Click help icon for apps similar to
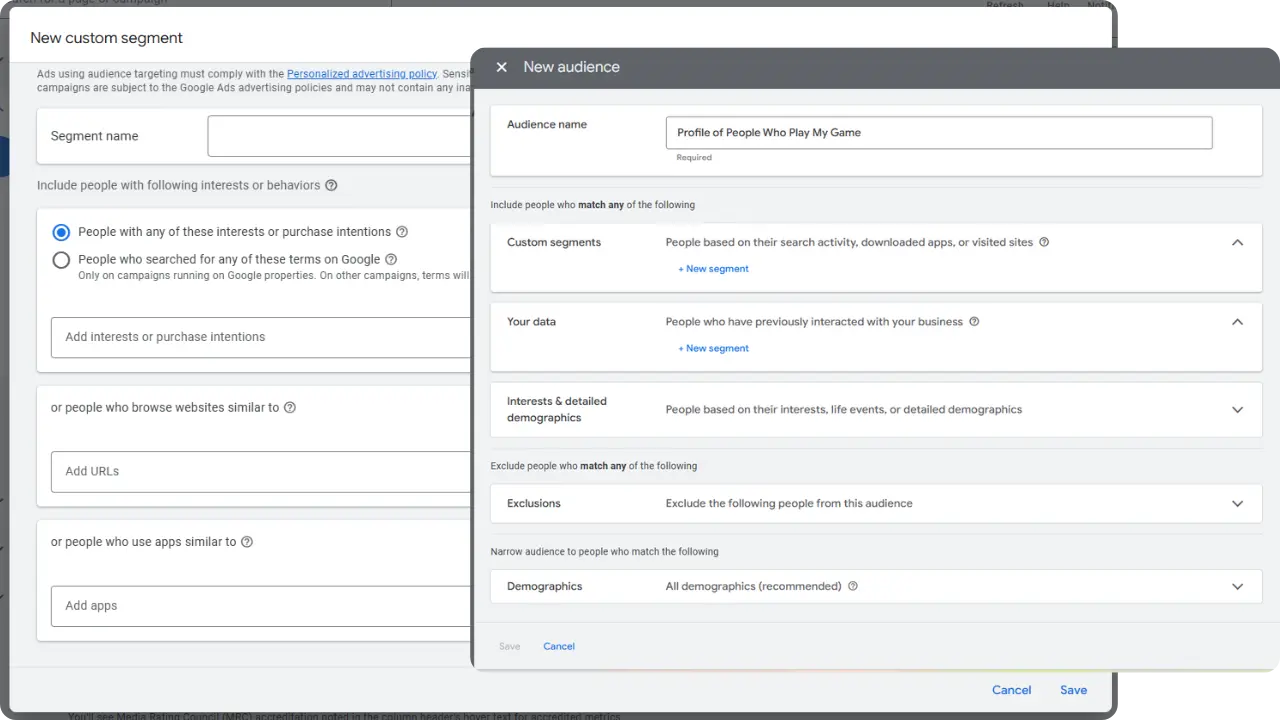The image size is (1280, 720). click(247, 542)
